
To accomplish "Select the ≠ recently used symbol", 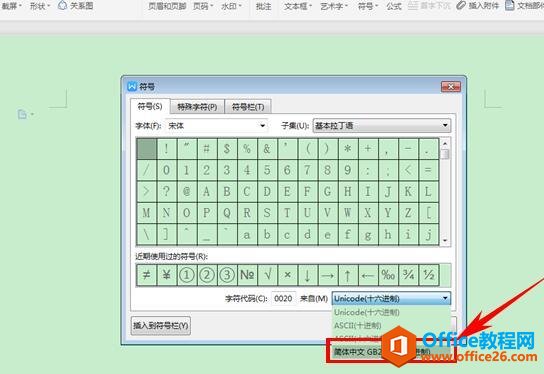I will pos(146,275).
